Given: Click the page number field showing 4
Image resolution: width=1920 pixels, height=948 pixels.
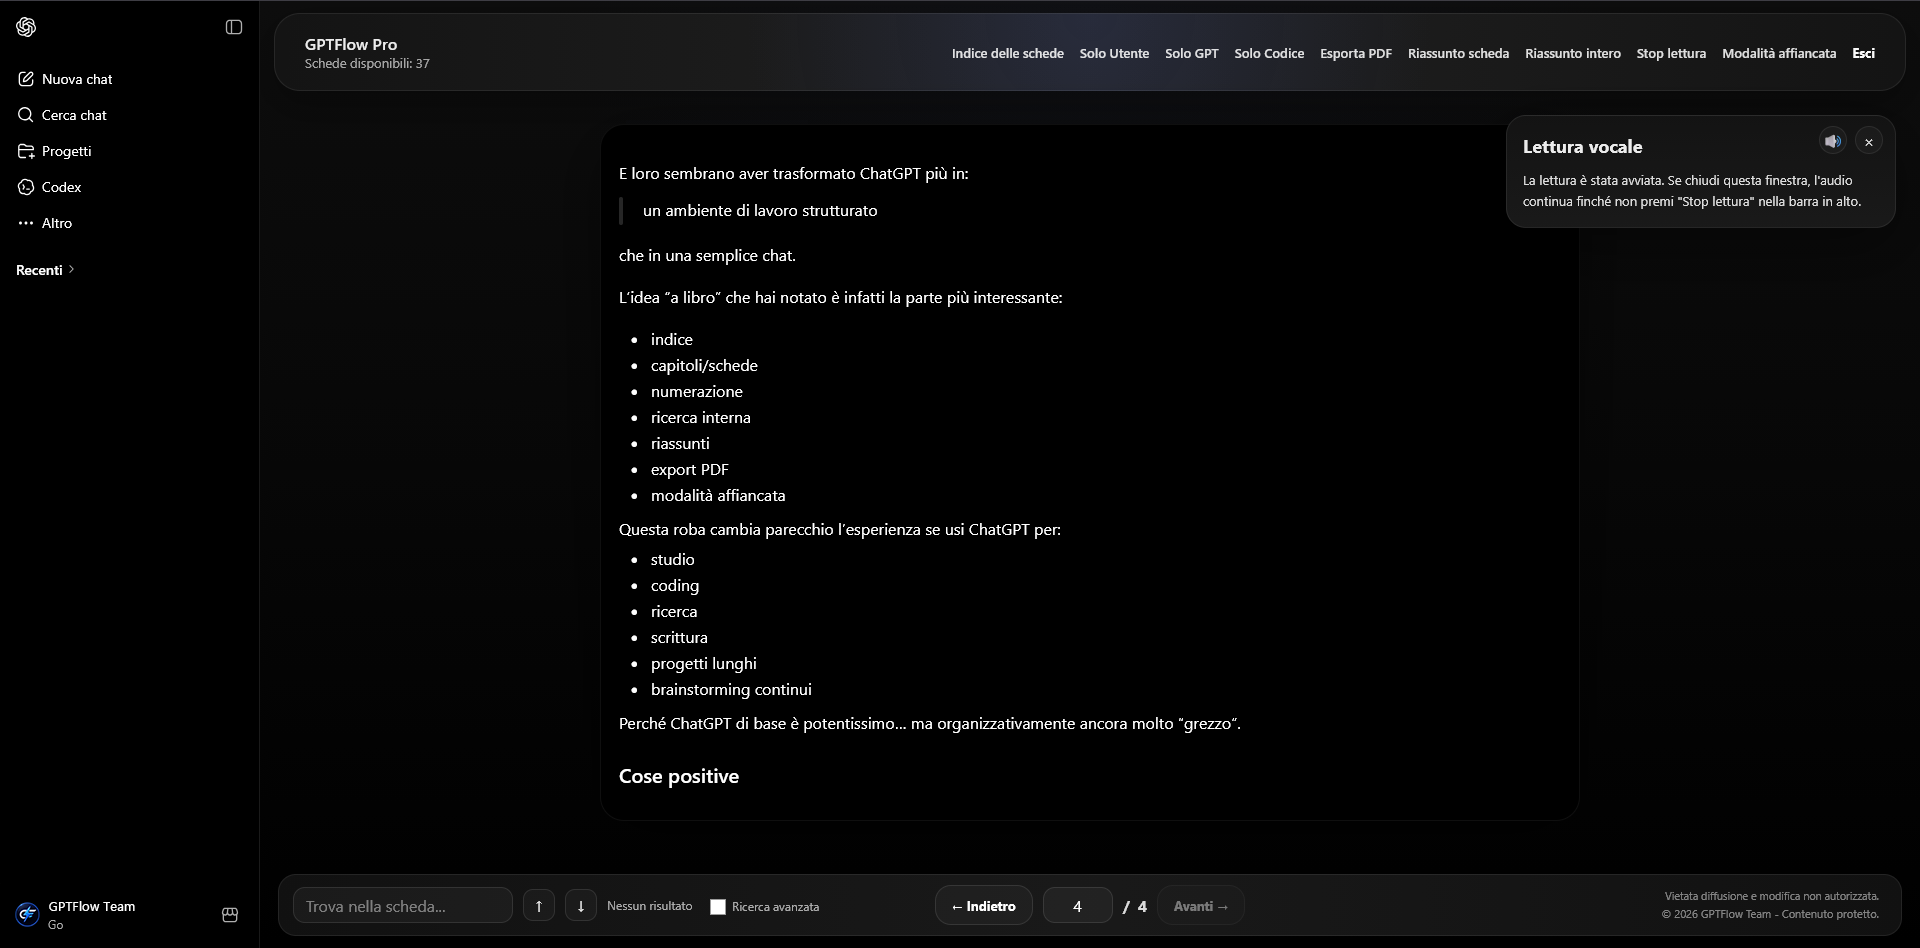Looking at the screenshot, I should pos(1078,906).
